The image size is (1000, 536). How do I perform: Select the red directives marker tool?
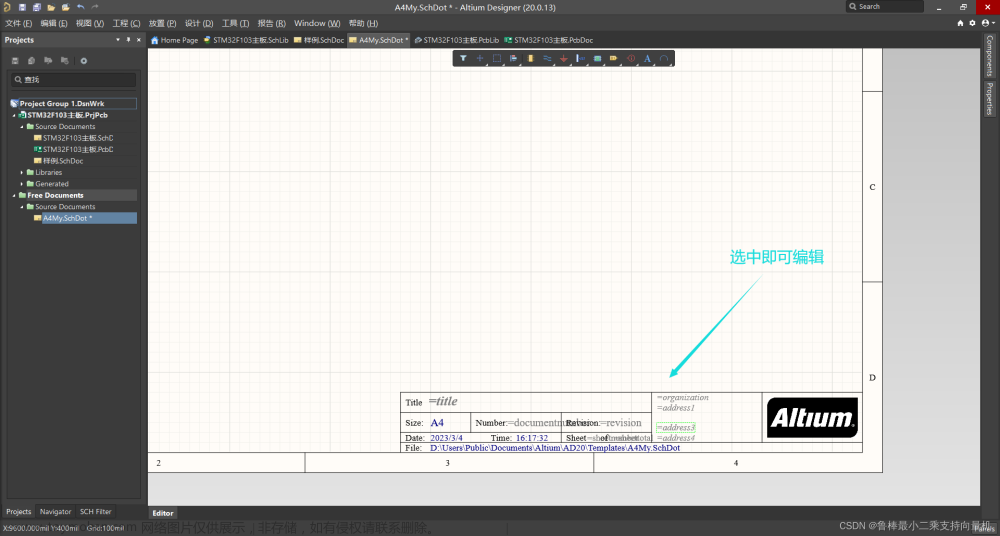(x=631, y=58)
